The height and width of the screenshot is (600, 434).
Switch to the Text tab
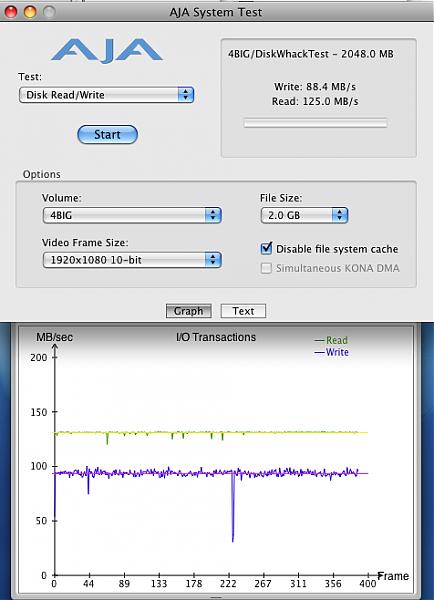point(243,311)
